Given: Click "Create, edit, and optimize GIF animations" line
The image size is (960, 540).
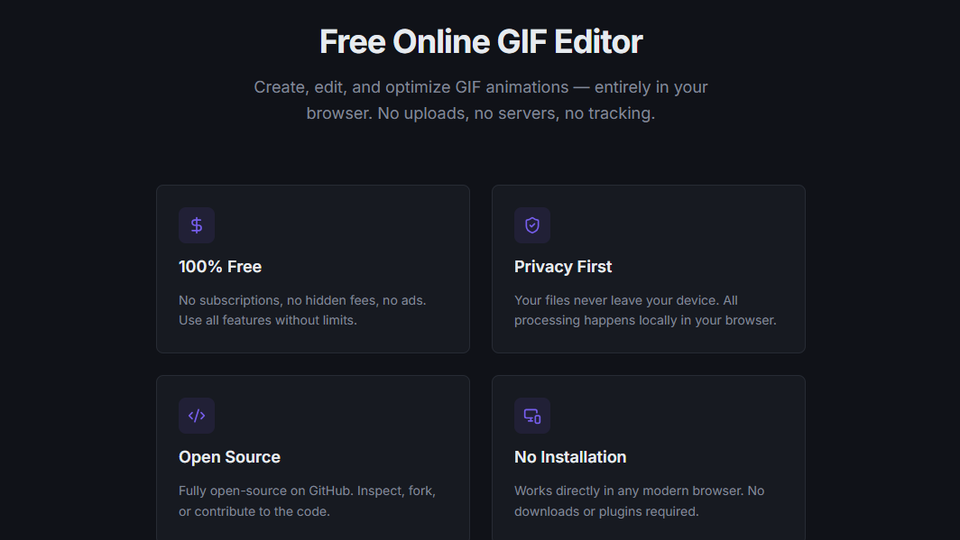Looking at the screenshot, I should click(x=410, y=87).
